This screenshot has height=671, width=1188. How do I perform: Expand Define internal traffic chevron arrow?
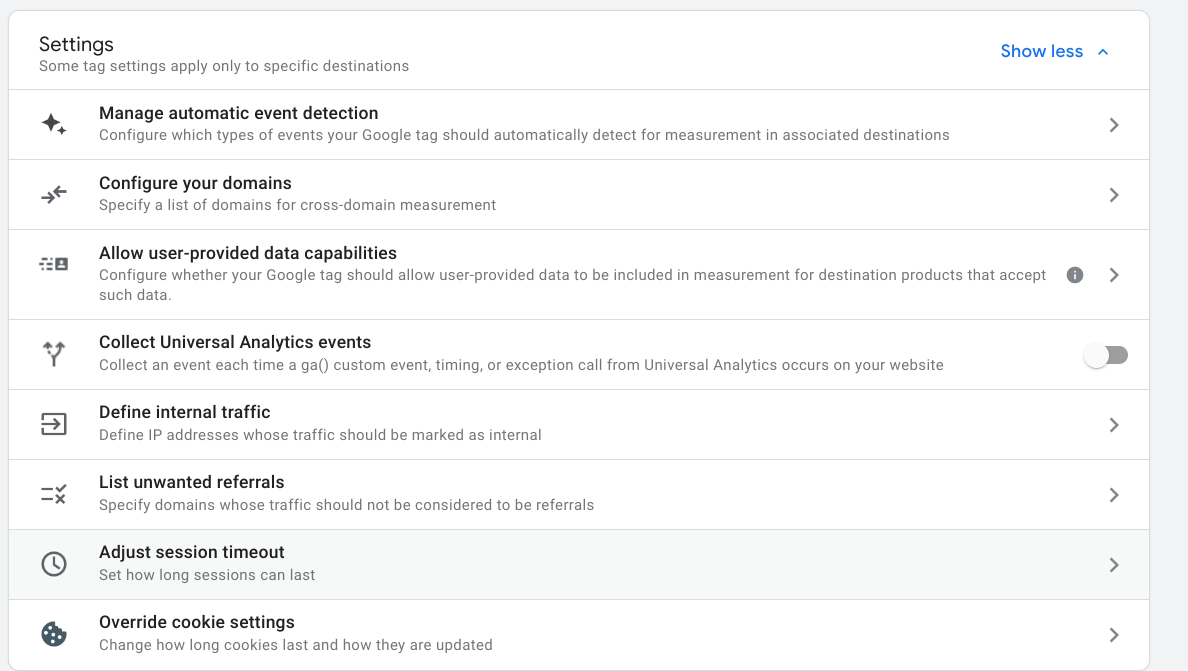(x=1114, y=425)
